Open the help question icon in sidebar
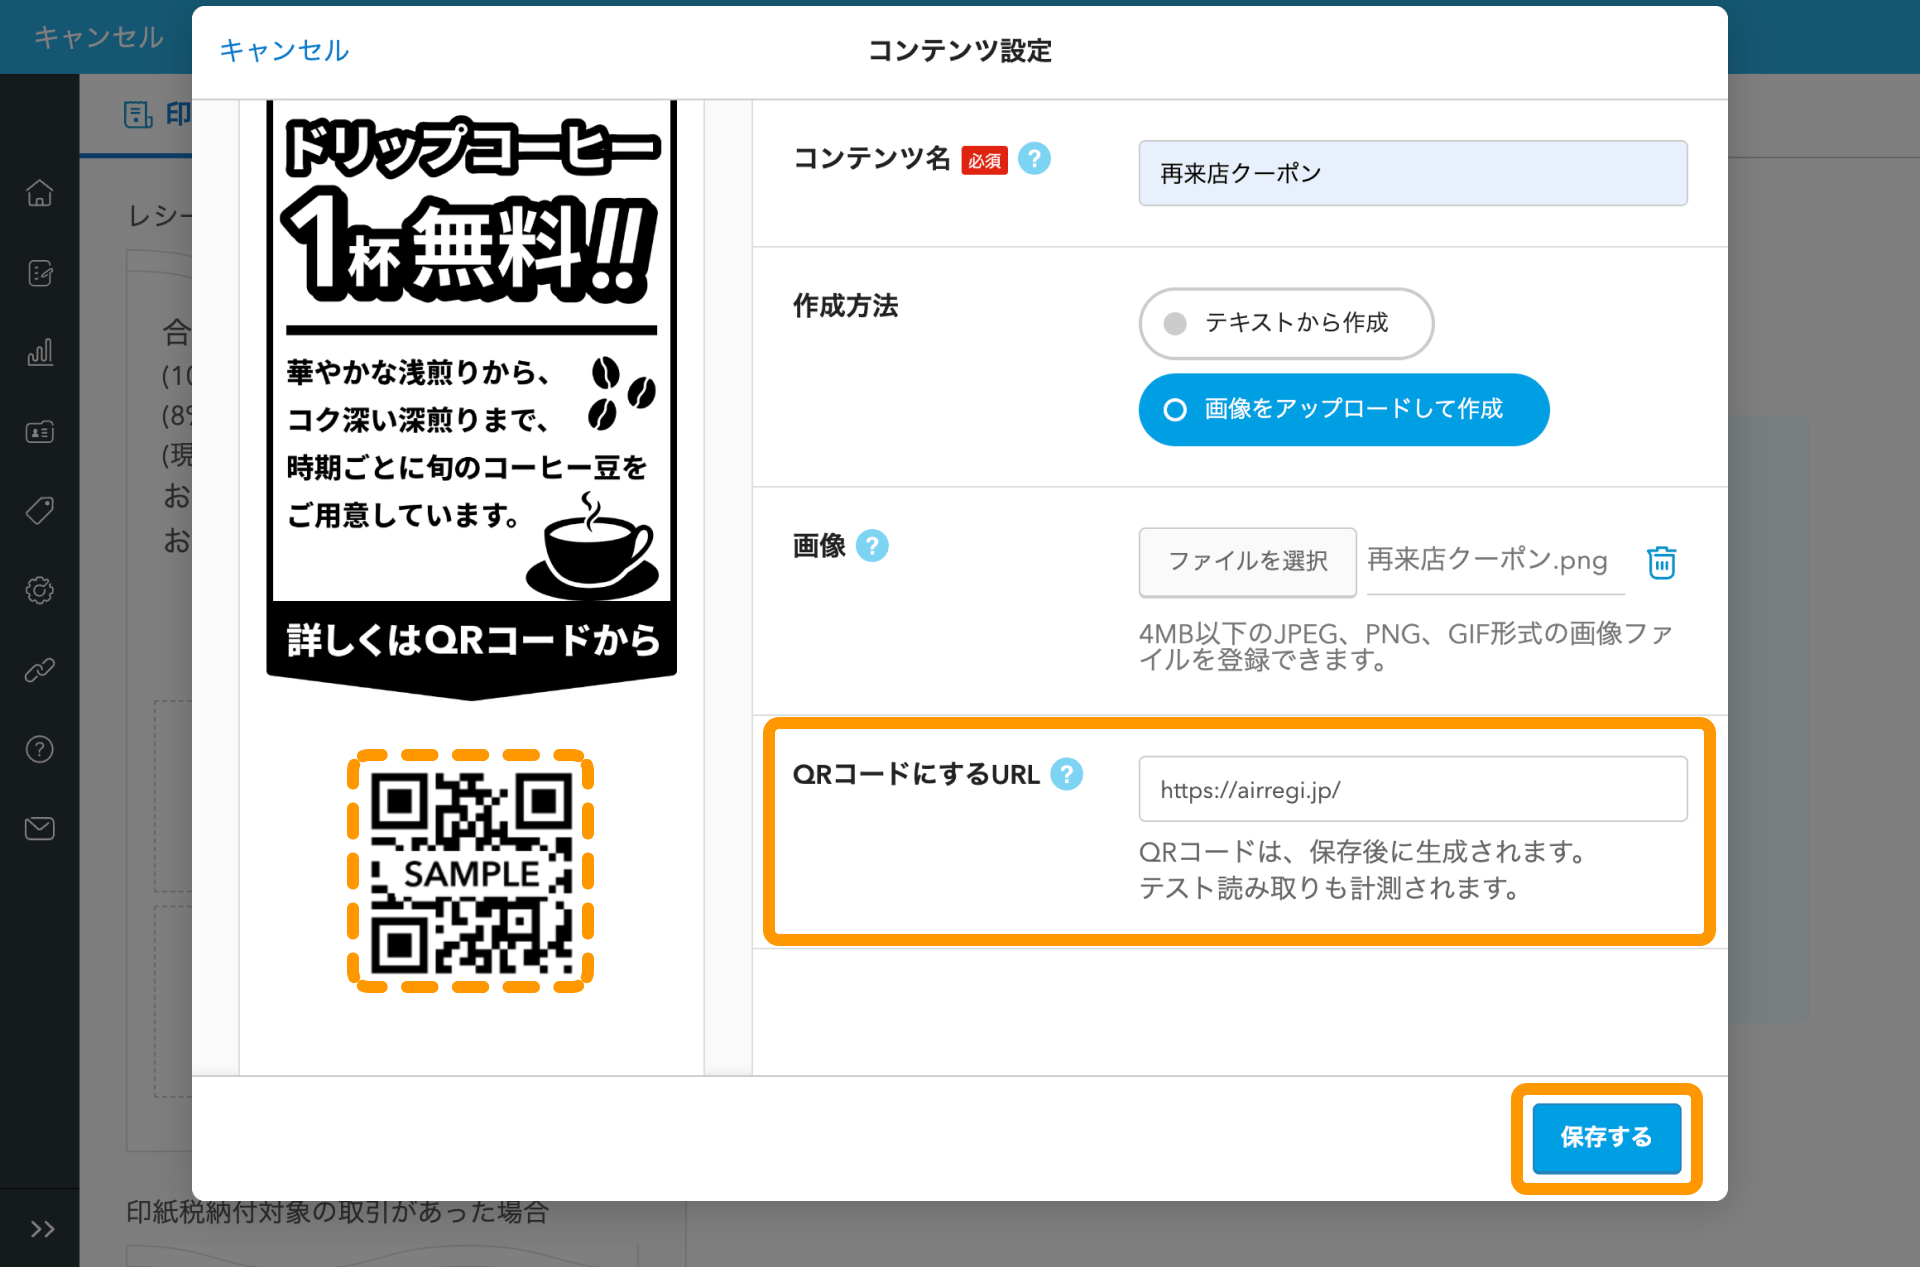The width and height of the screenshot is (1920, 1267). (x=40, y=749)
